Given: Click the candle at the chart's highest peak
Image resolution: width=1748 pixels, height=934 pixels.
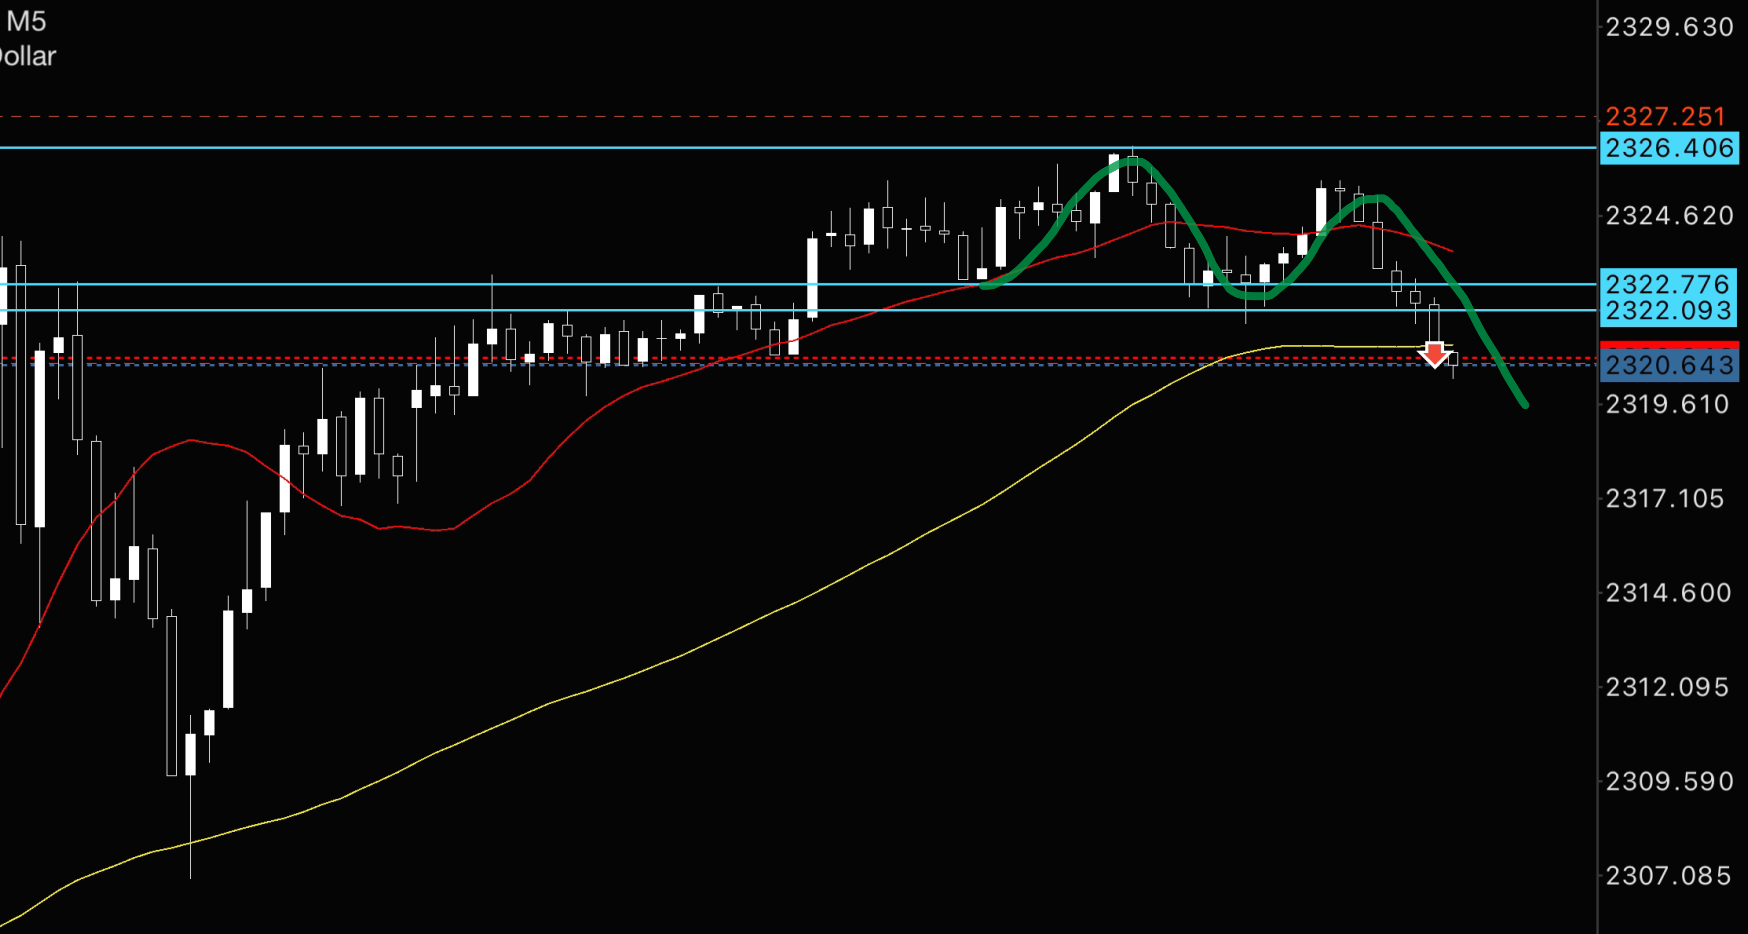Looking at the screenshot, I should click(1132, 171).
